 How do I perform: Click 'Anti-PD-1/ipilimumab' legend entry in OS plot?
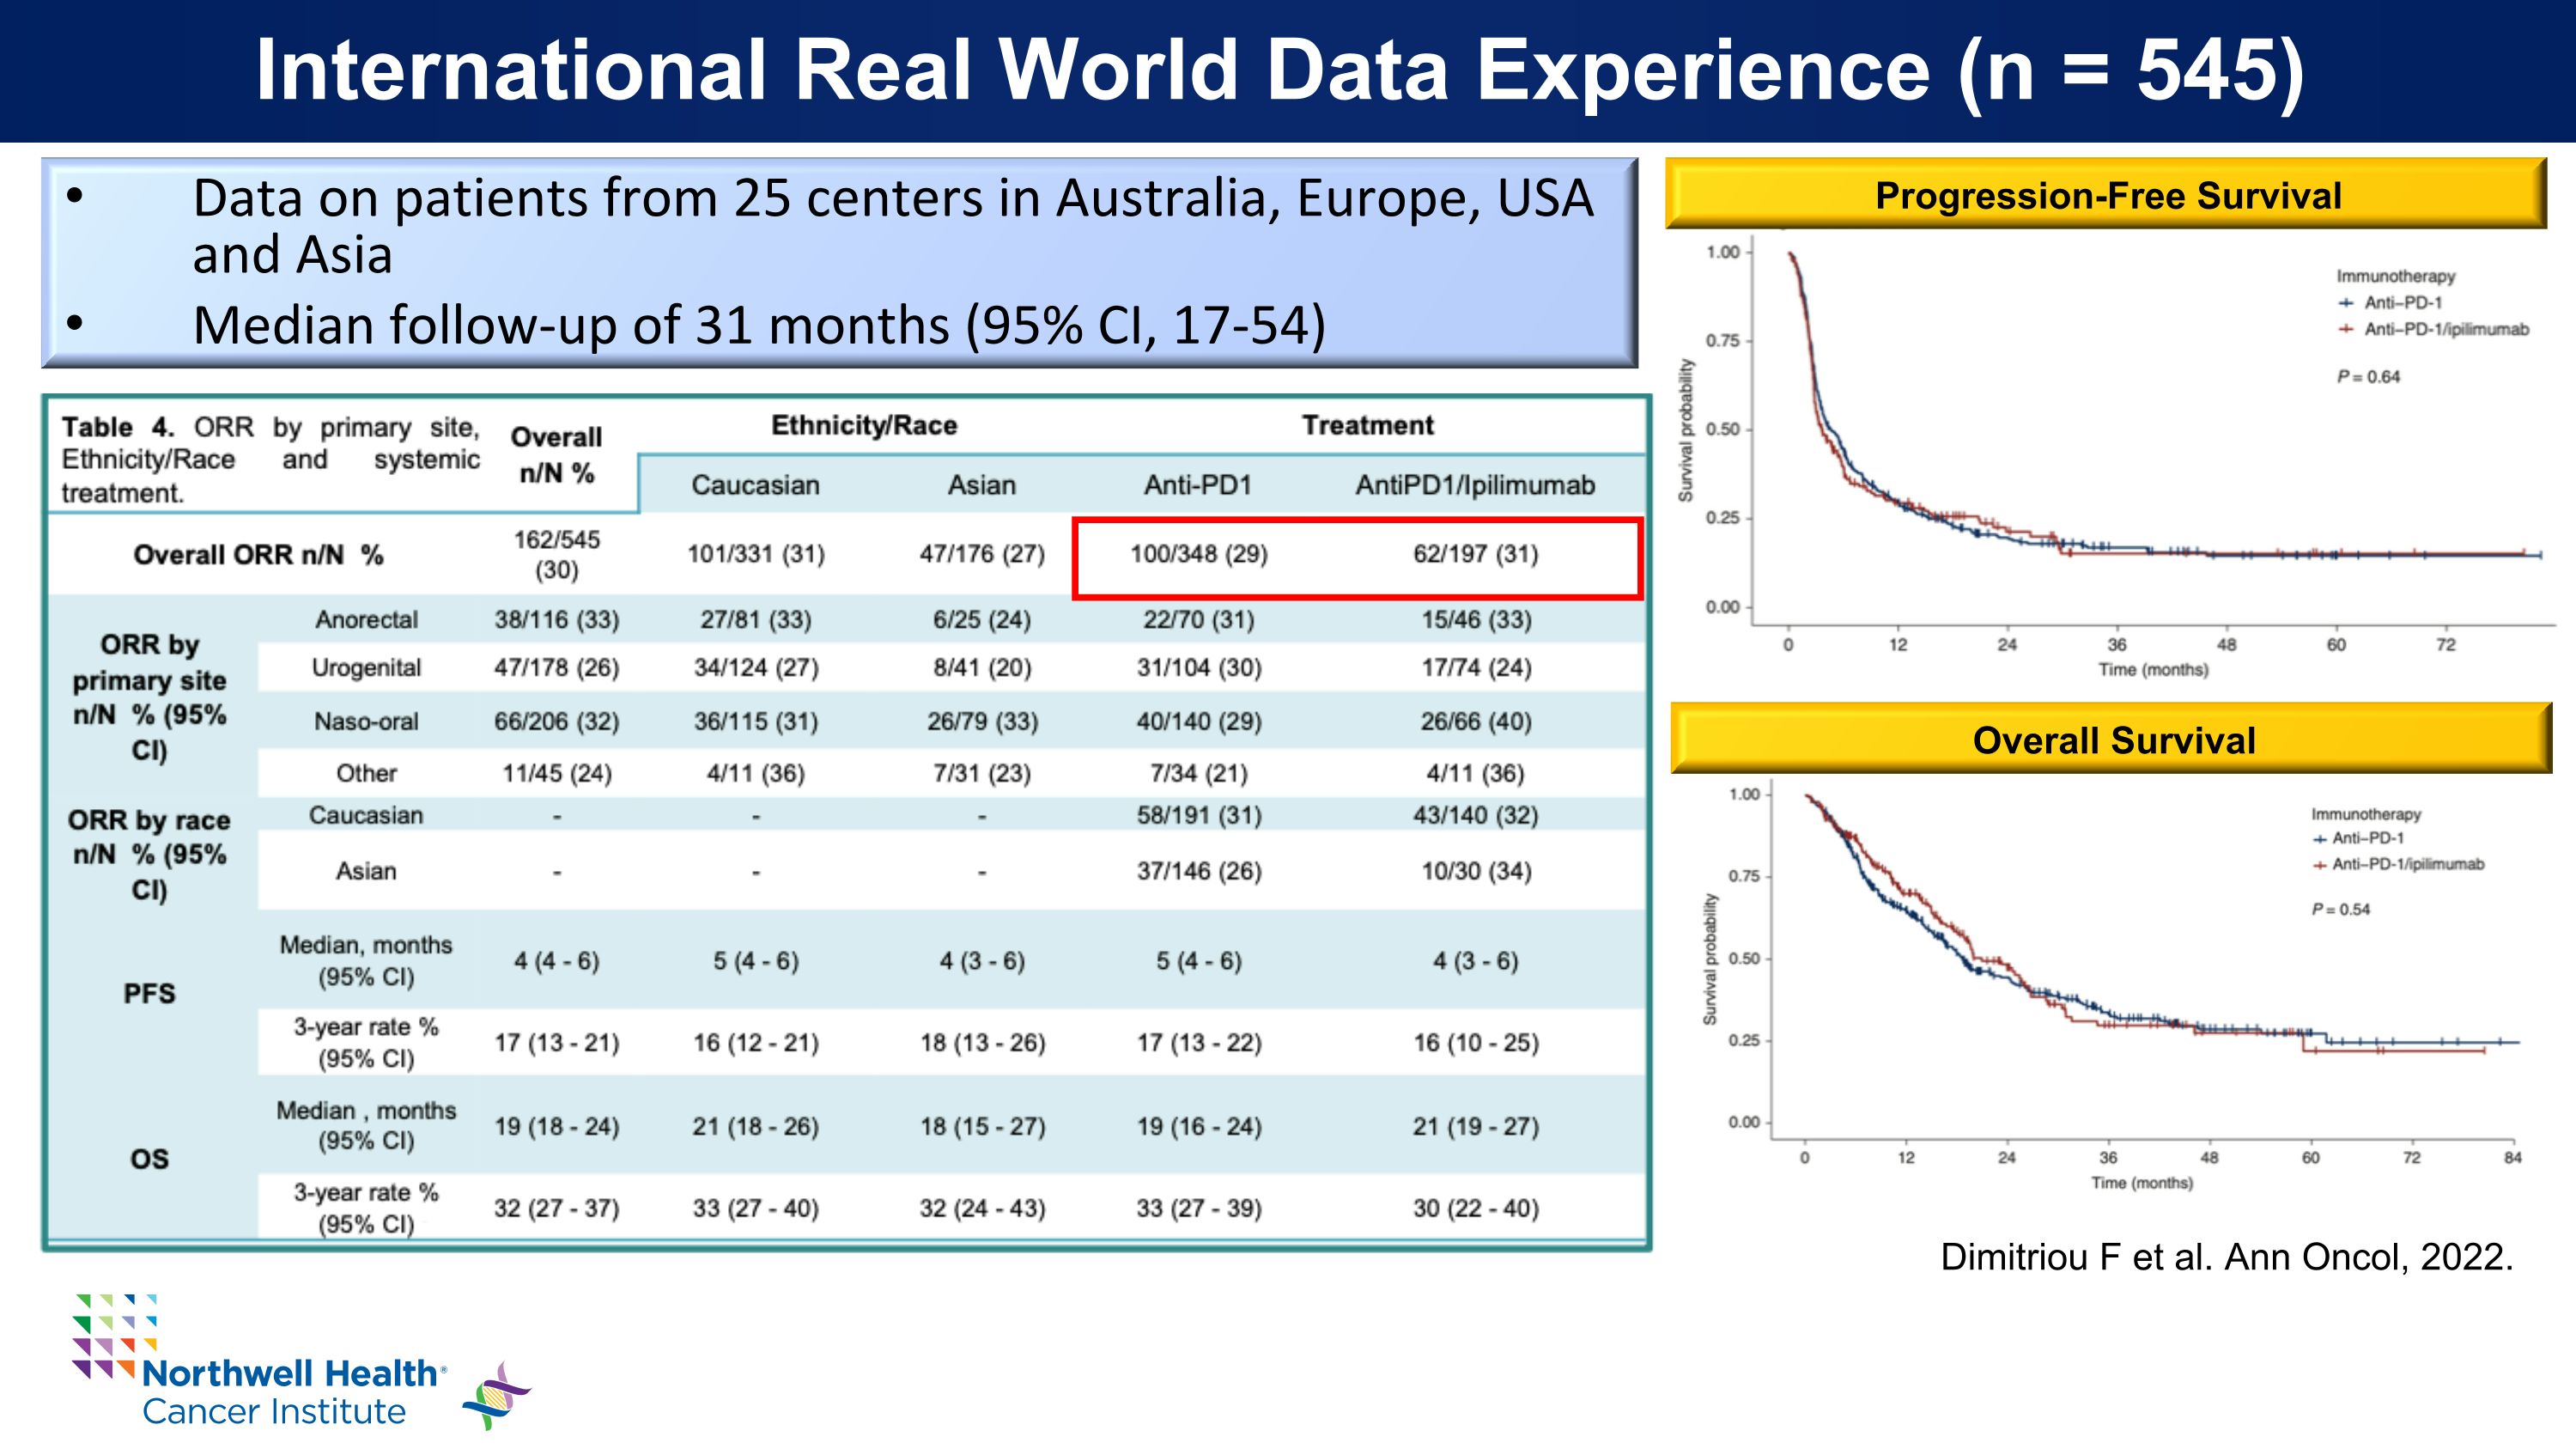(2397, 864)
